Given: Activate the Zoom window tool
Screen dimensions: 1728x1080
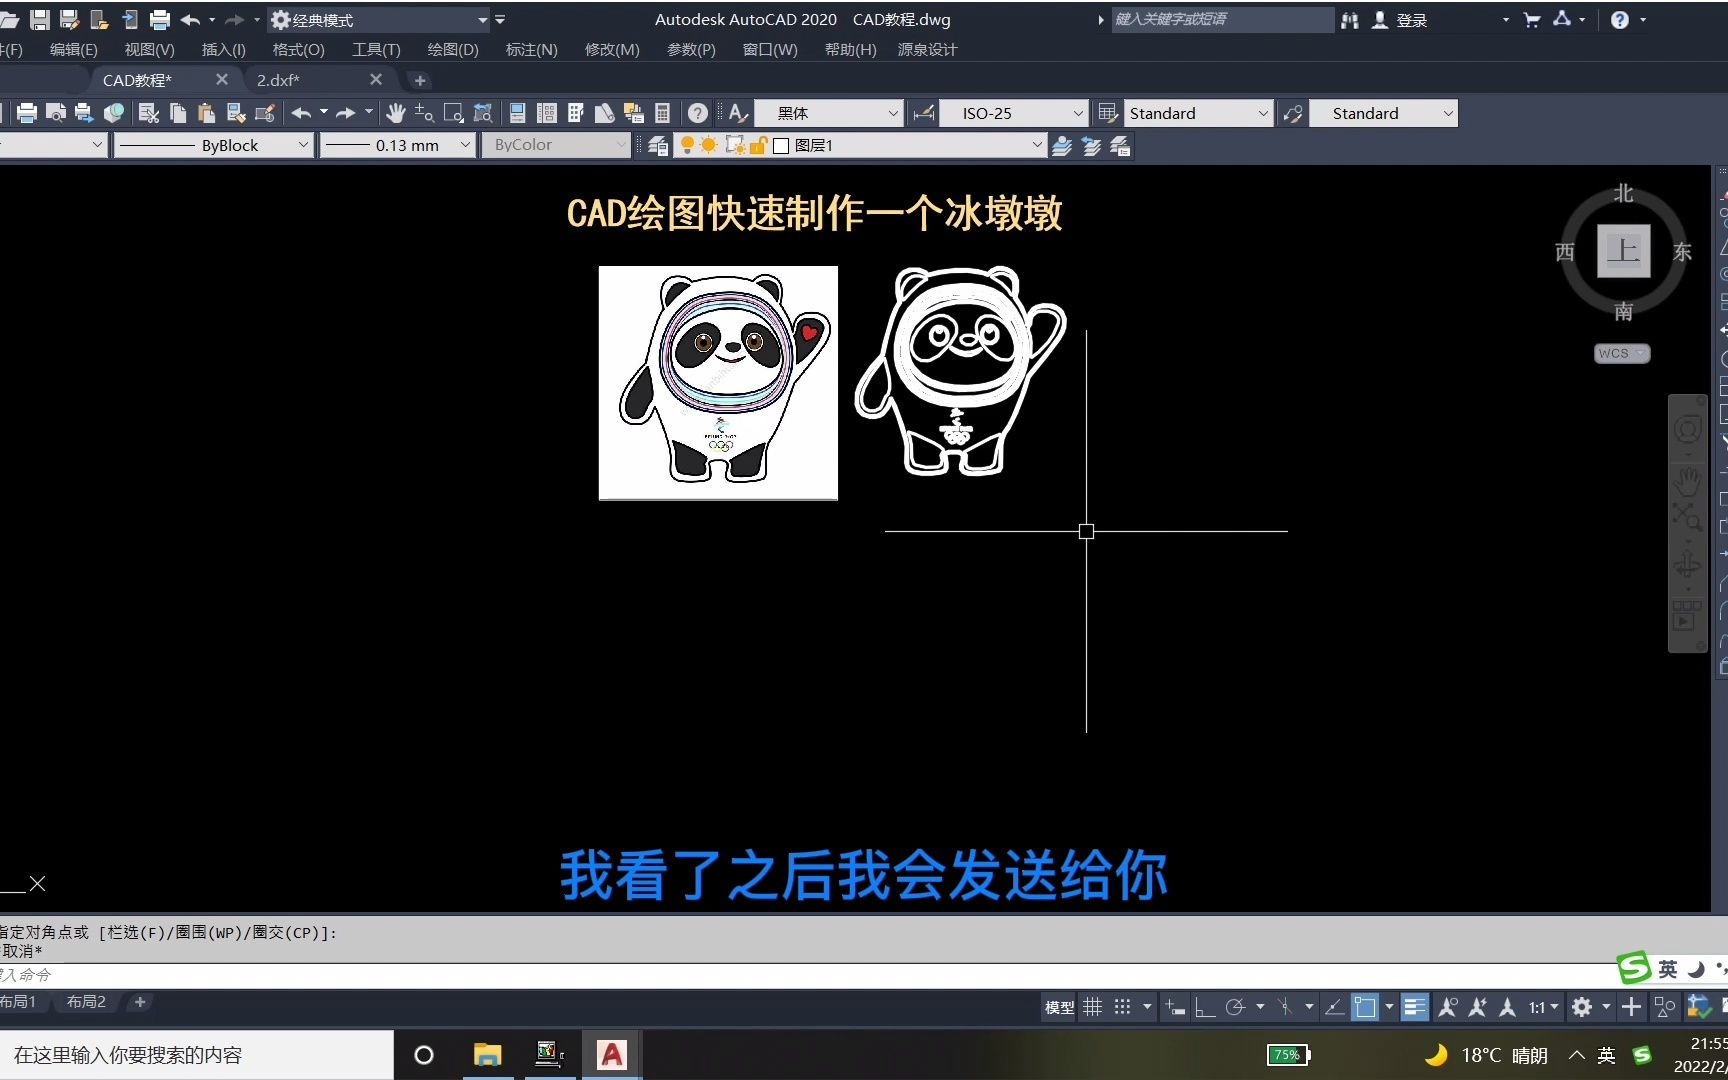Looking at the screenshot, I should 452,113.
